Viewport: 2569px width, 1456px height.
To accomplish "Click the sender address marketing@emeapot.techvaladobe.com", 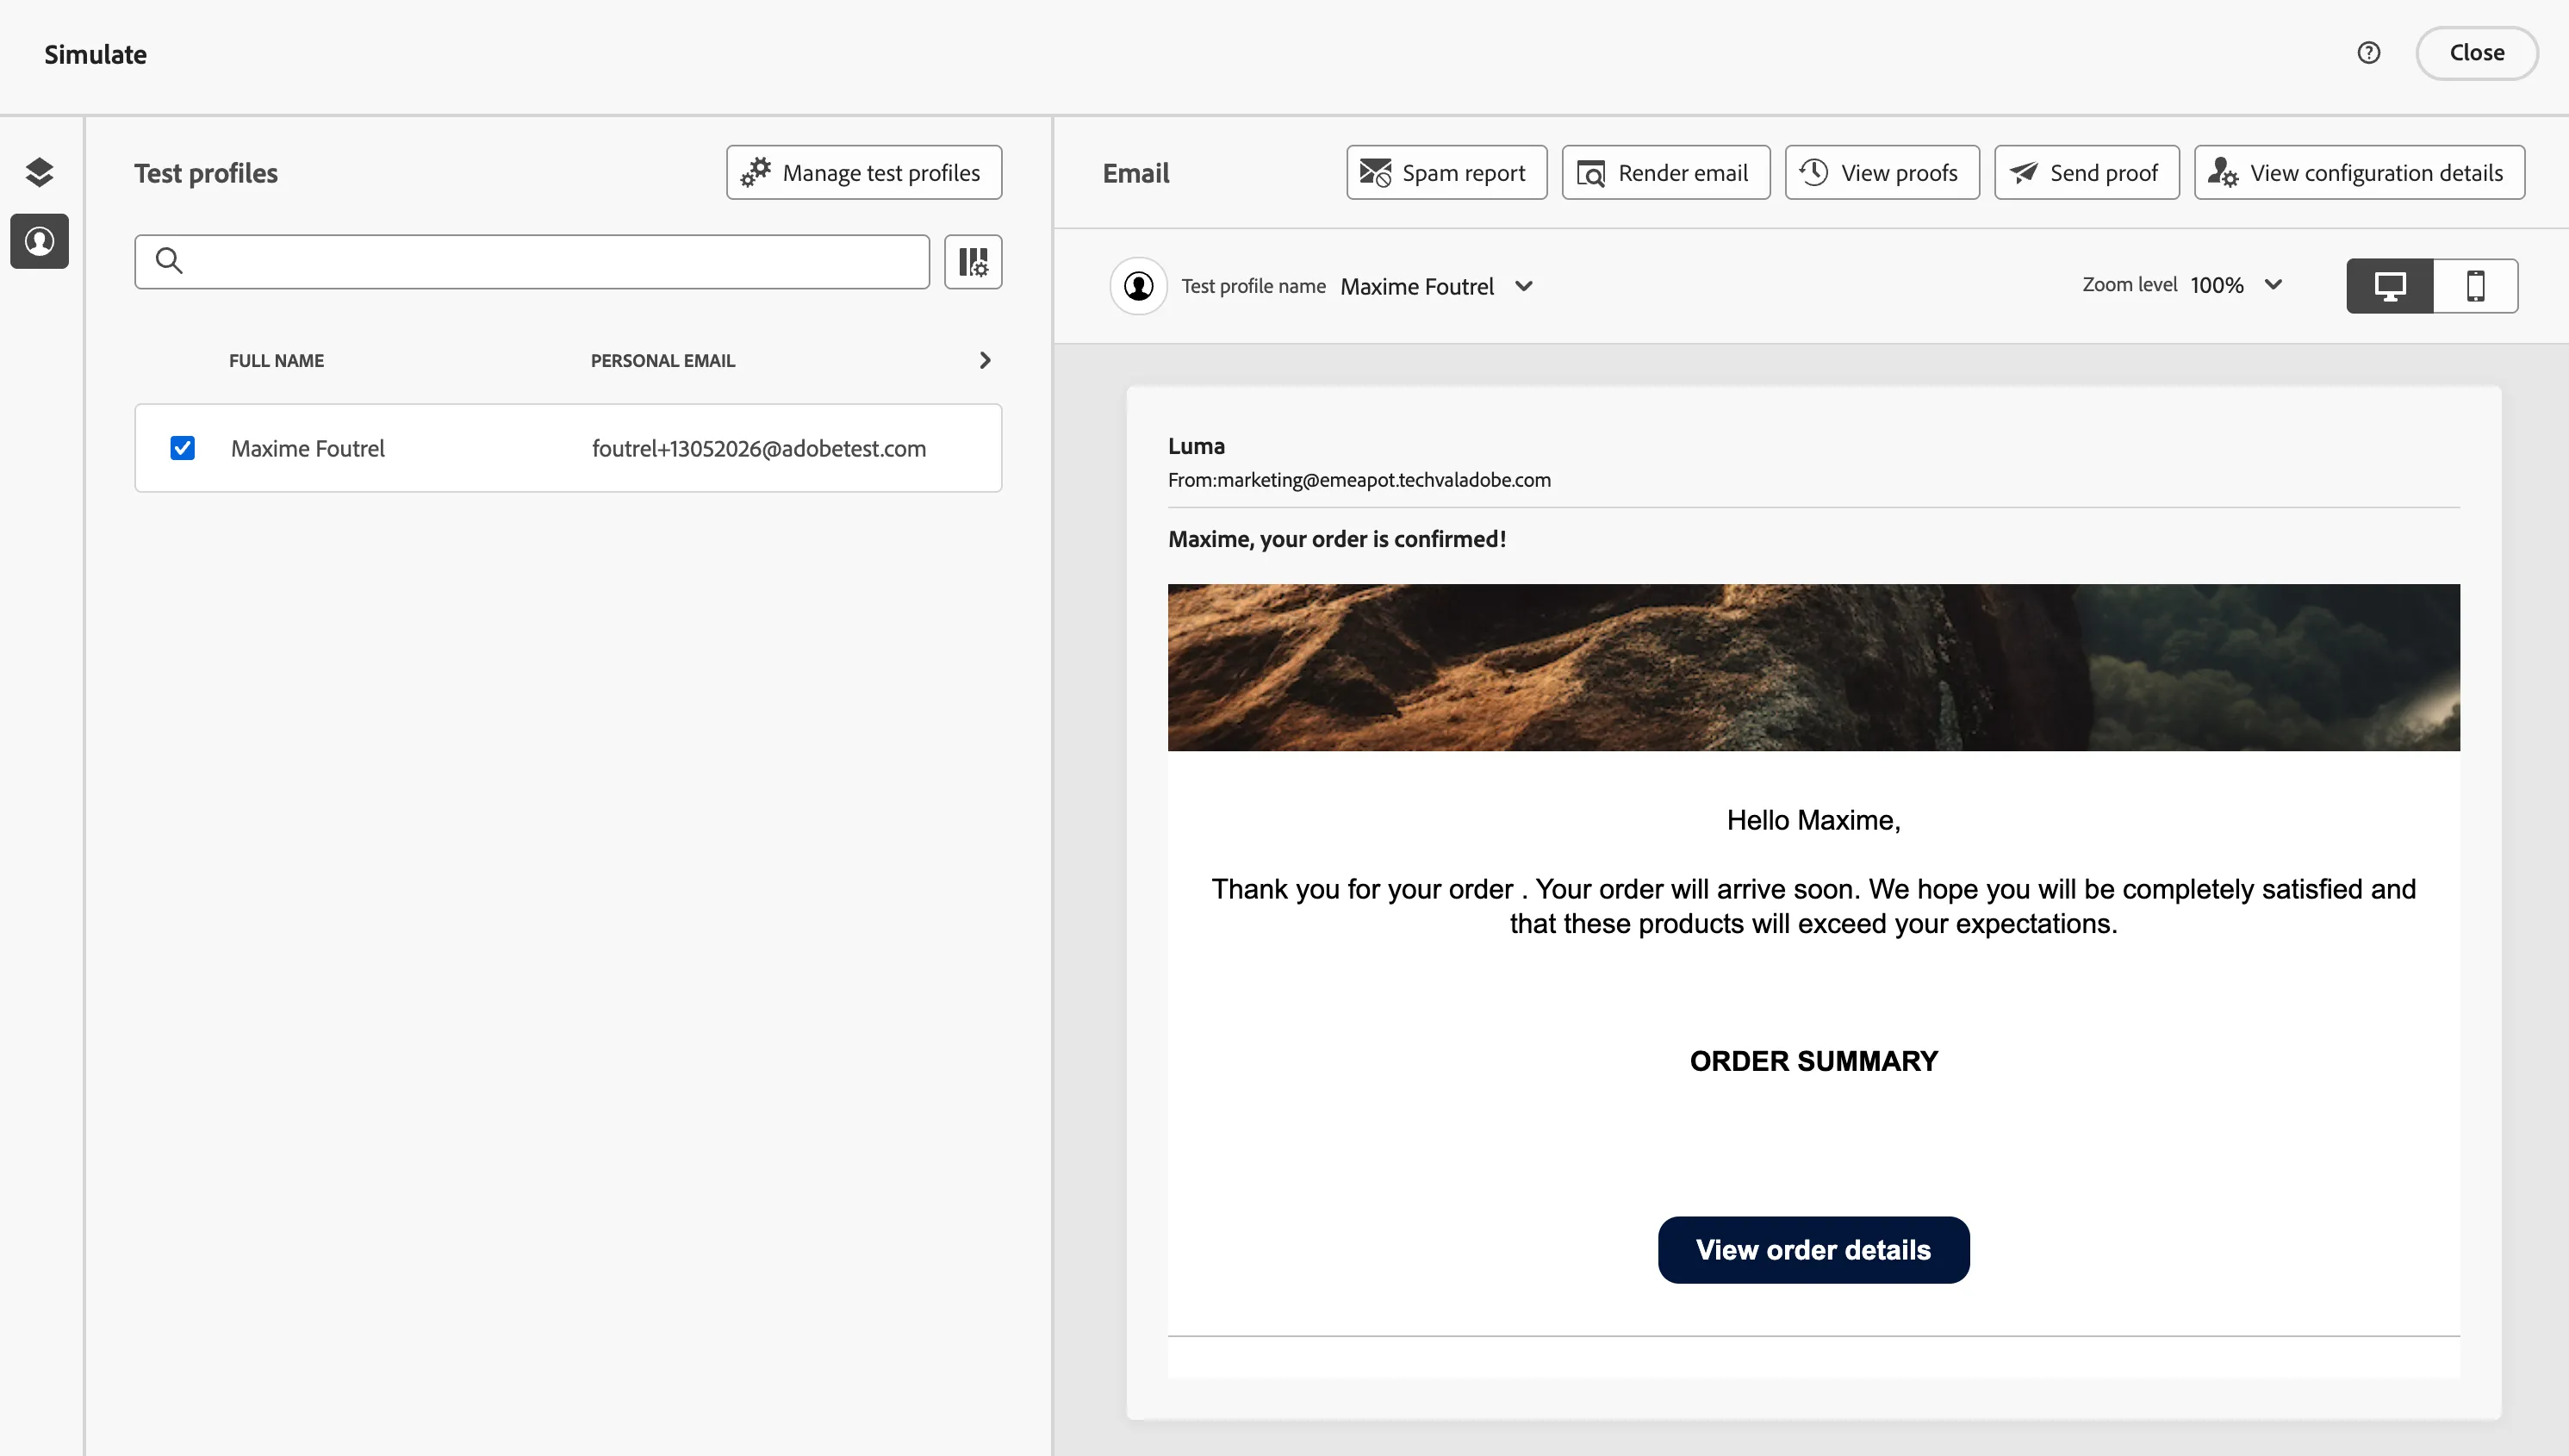I will pos(1384,480).
